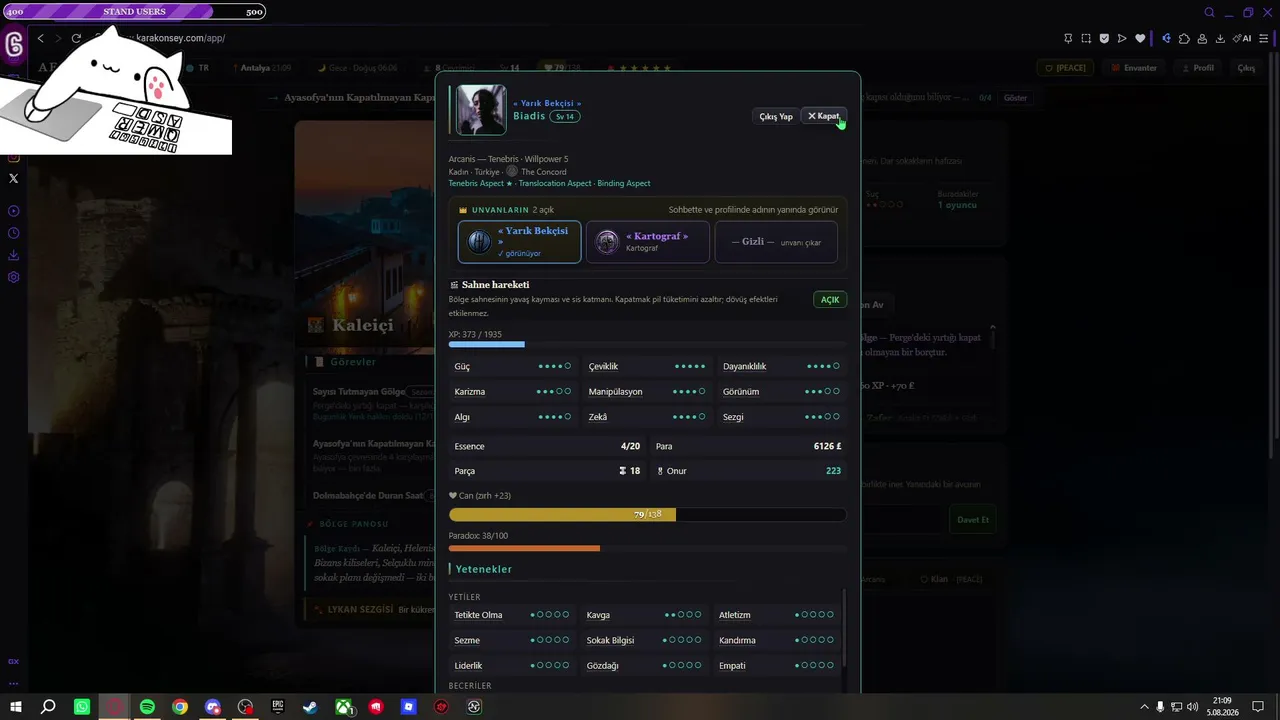Open sidebar settings gear icon
The image size is (1280, 720).
tap(14, 277)
